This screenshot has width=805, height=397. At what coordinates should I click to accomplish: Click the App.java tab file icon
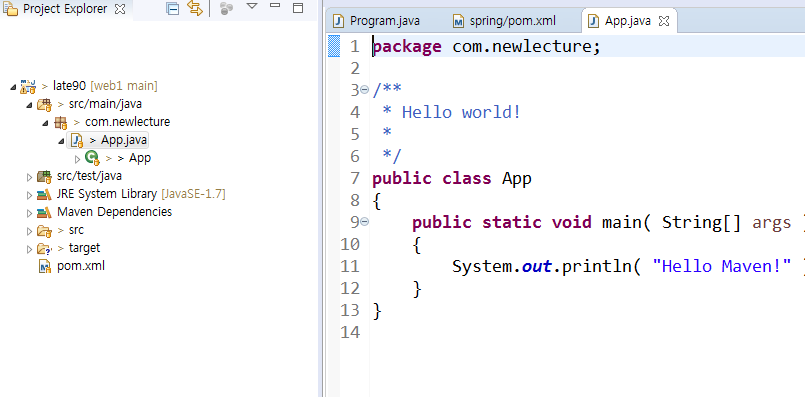(593, 21)
